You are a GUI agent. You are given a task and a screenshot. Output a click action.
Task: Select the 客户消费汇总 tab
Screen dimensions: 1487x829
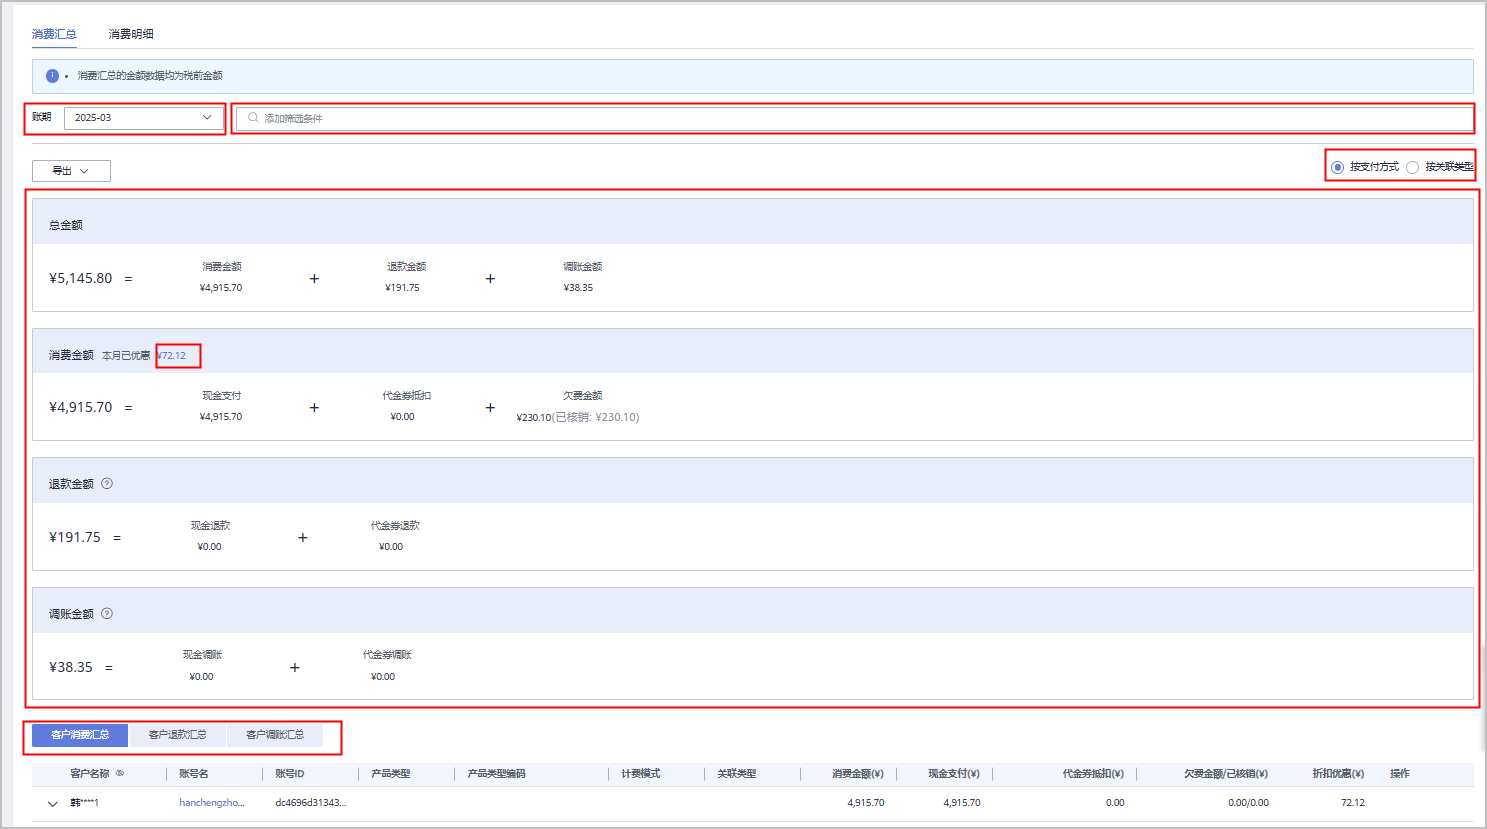80,735
